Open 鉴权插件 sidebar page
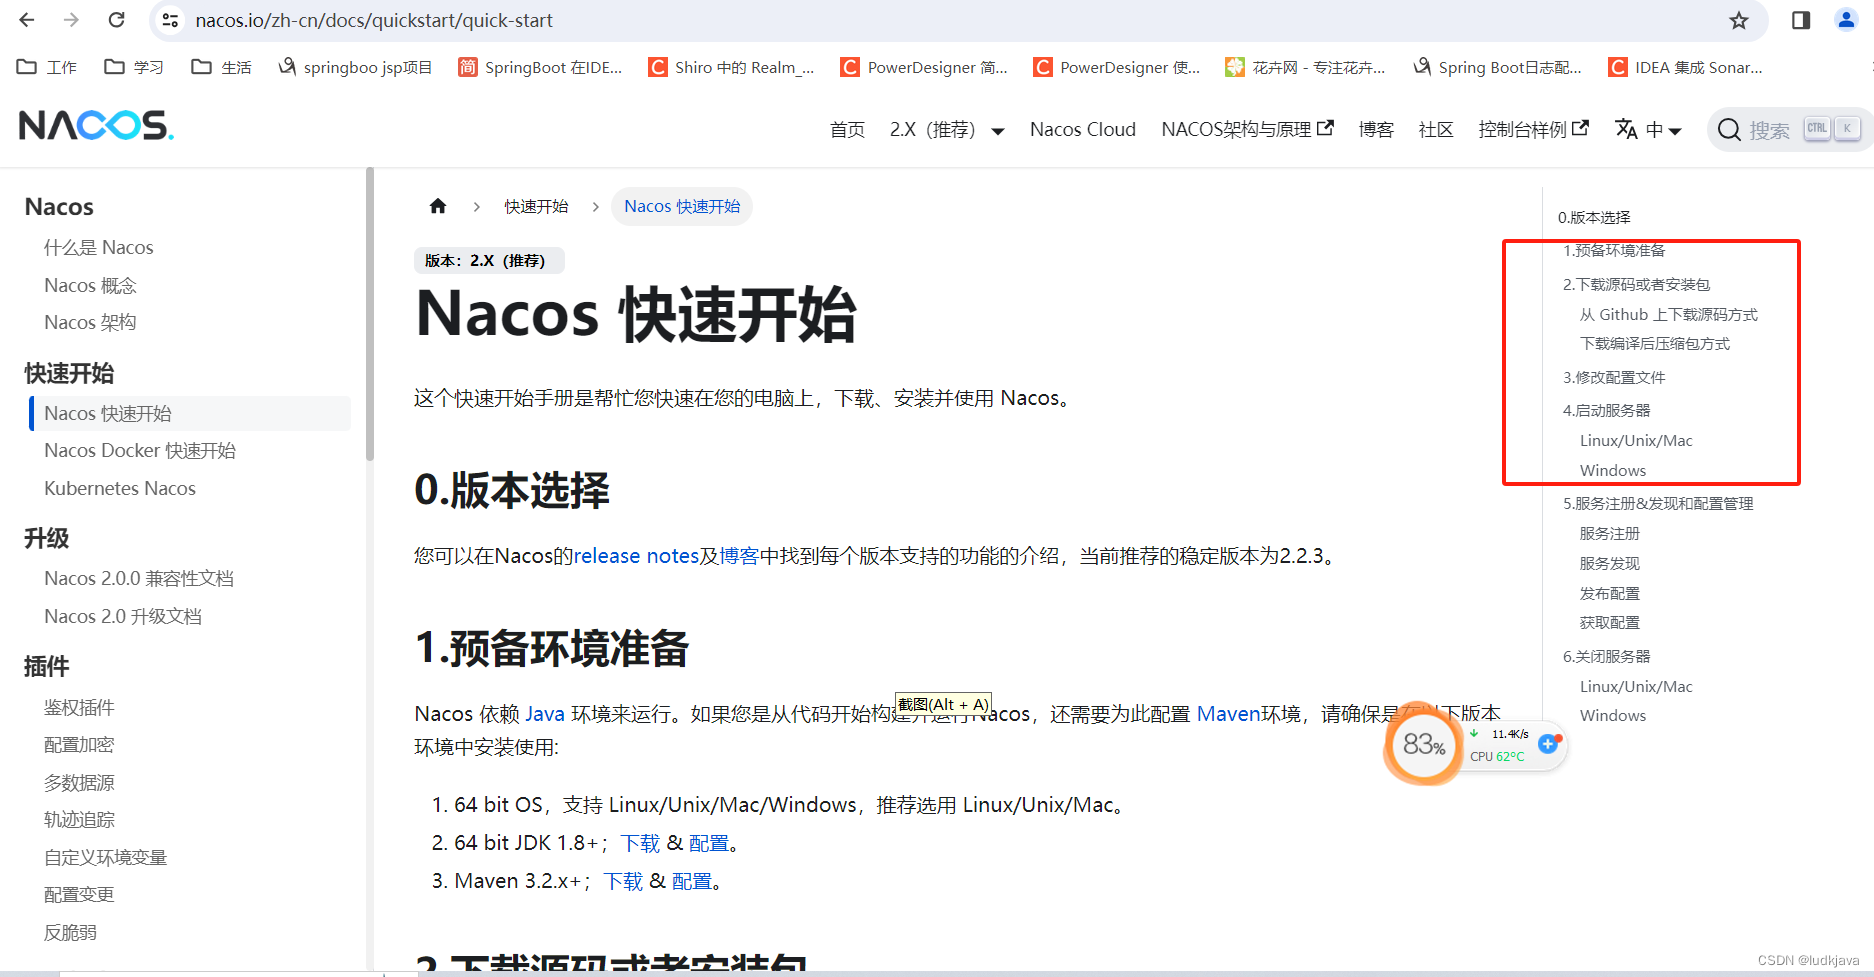 click(79, 707)
